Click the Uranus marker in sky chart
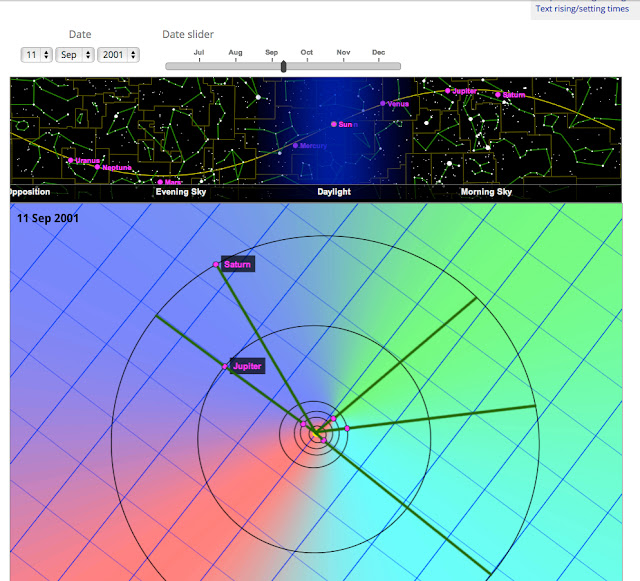Screen dimensions: 640x581 tap(71, 160)
